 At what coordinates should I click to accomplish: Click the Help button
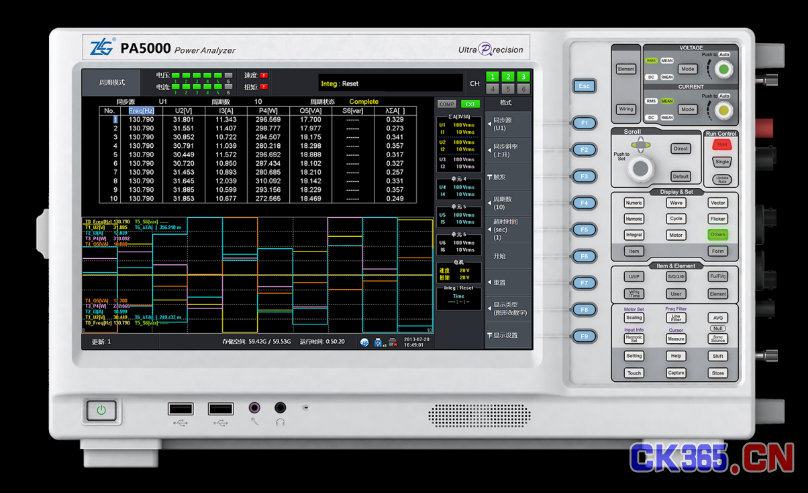[x=676, y=356]
